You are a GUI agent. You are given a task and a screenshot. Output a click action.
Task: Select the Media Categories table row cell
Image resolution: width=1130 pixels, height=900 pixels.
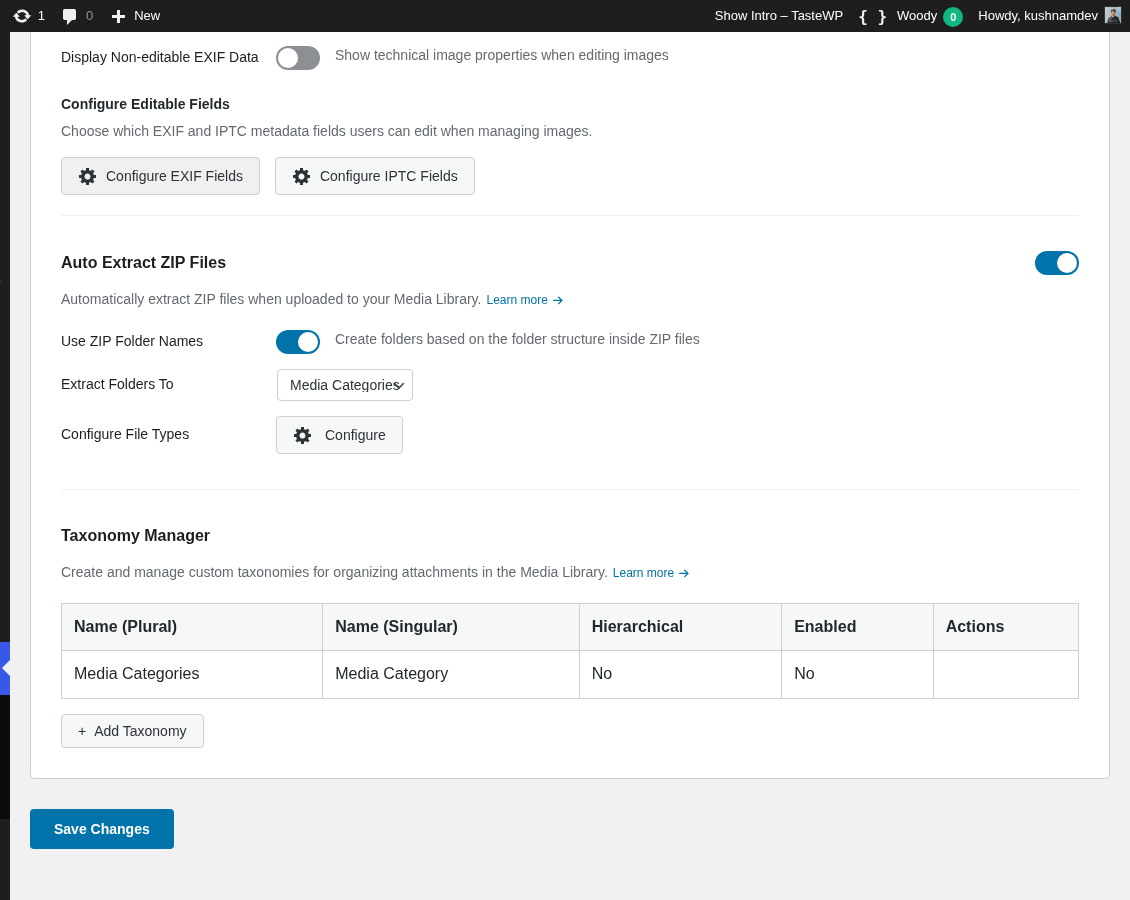click(x=137, y=674)
